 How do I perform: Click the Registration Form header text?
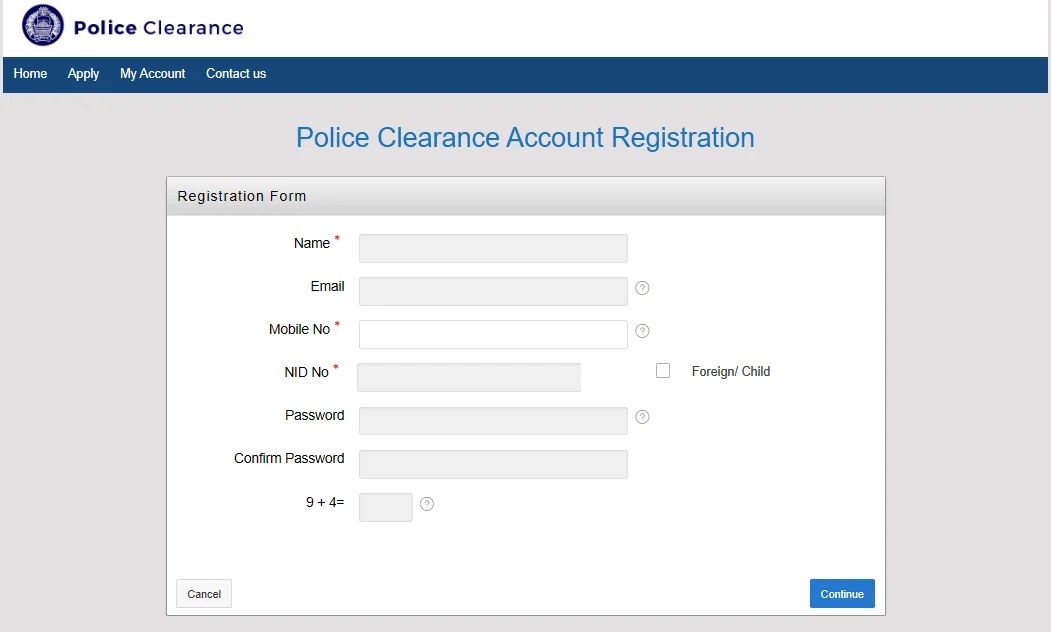tap(242, 196)
